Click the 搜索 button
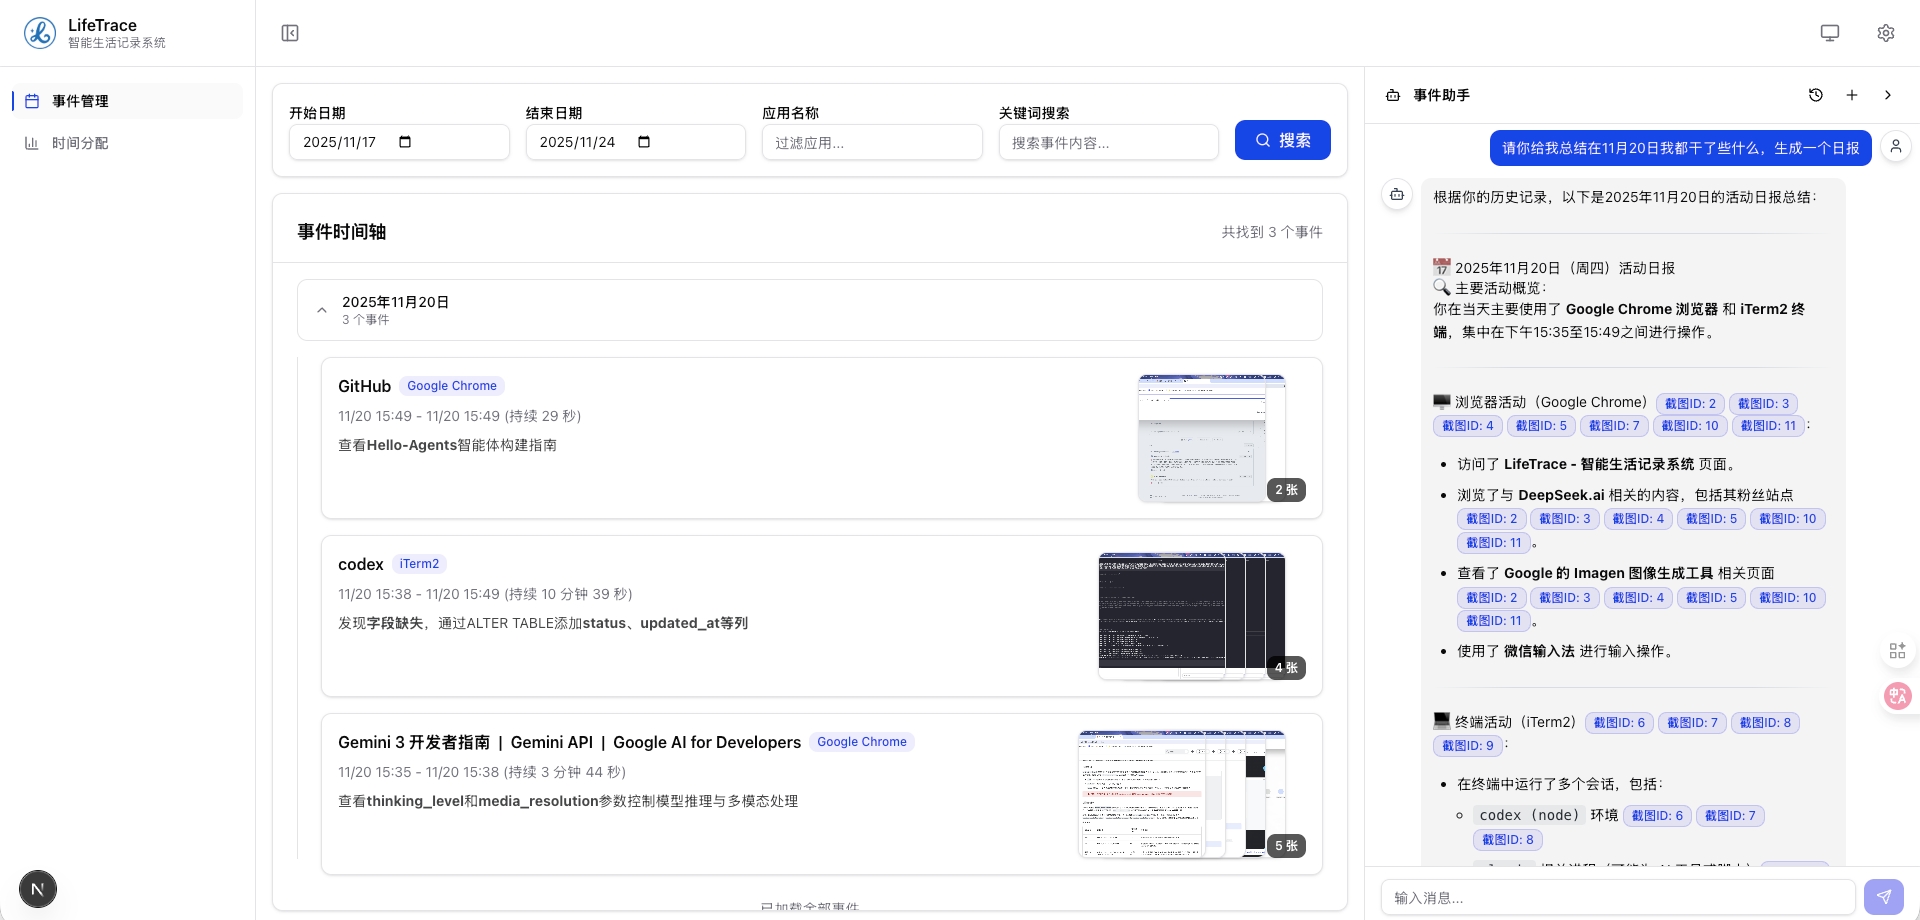Screen dimensions: 1920x920 [1283, 140]
